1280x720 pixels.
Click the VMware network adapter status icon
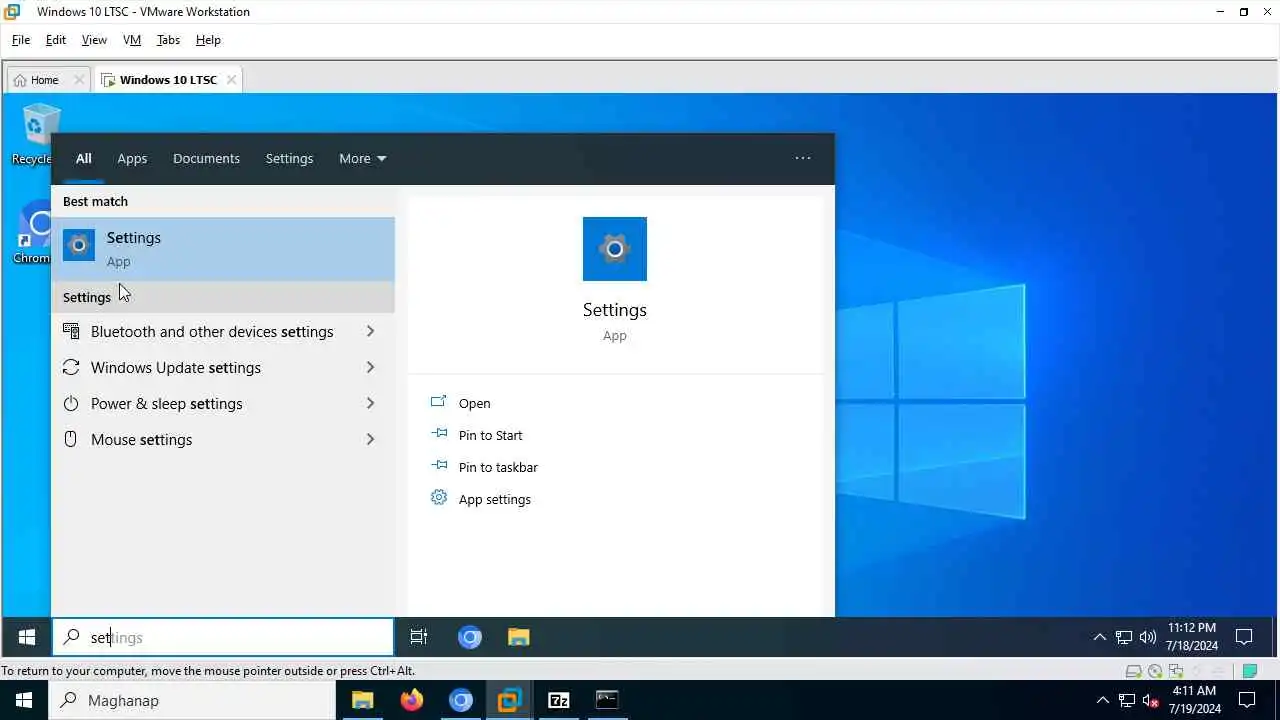coord(1177,671)
